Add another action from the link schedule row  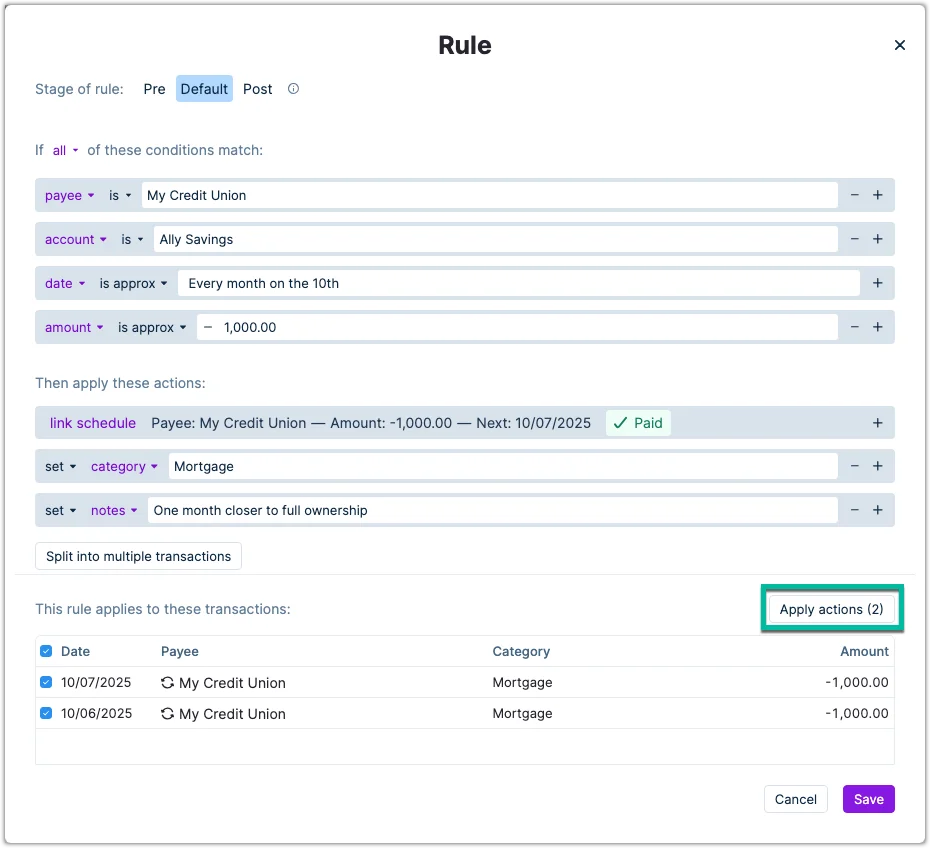click(878, 422)
